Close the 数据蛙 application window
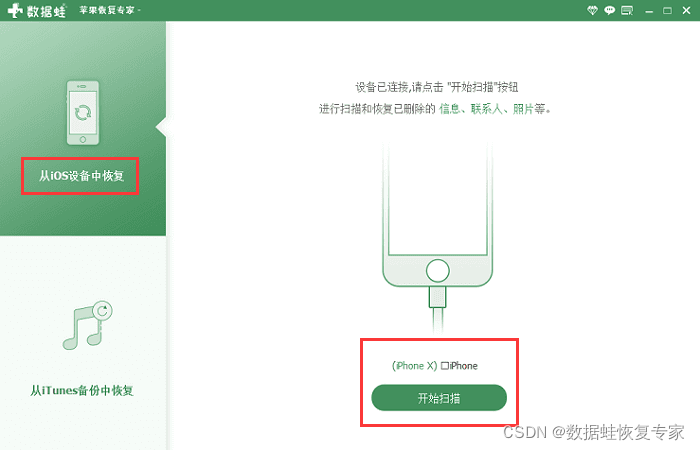 [x=687, y=10]
